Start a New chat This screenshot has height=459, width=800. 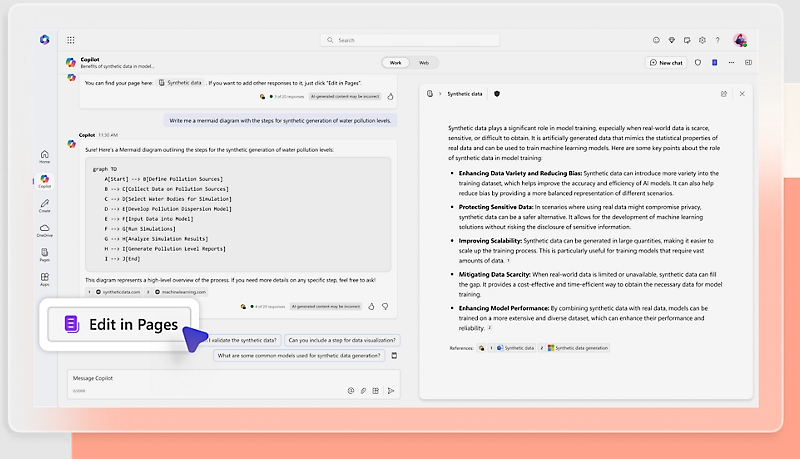tap(666, 63)
